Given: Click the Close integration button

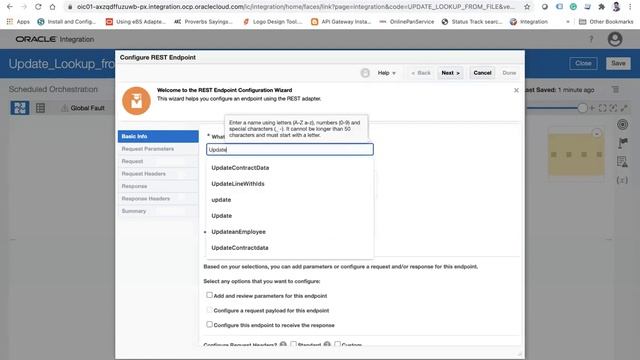Looking at the screenshot, I should click(x=583, y=63).
